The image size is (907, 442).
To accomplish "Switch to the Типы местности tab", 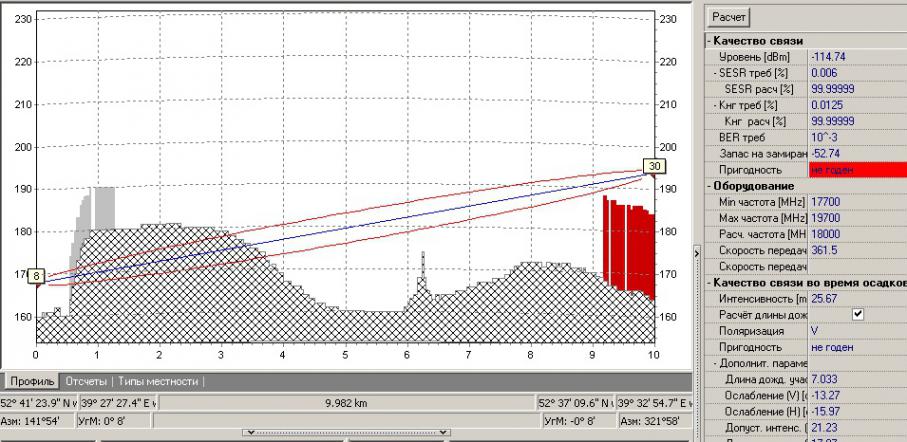I will tap(160, 381).
